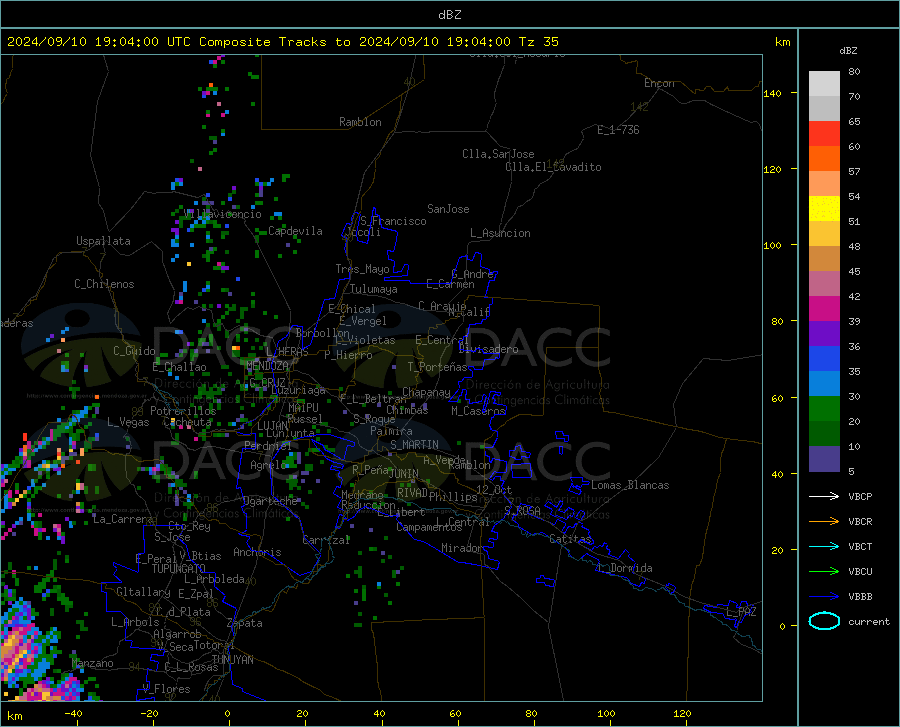Image resolution: width=900 pixels, height=727 pixels.
Task: Click the Uspallata label on the map
Action: point(103,242)
